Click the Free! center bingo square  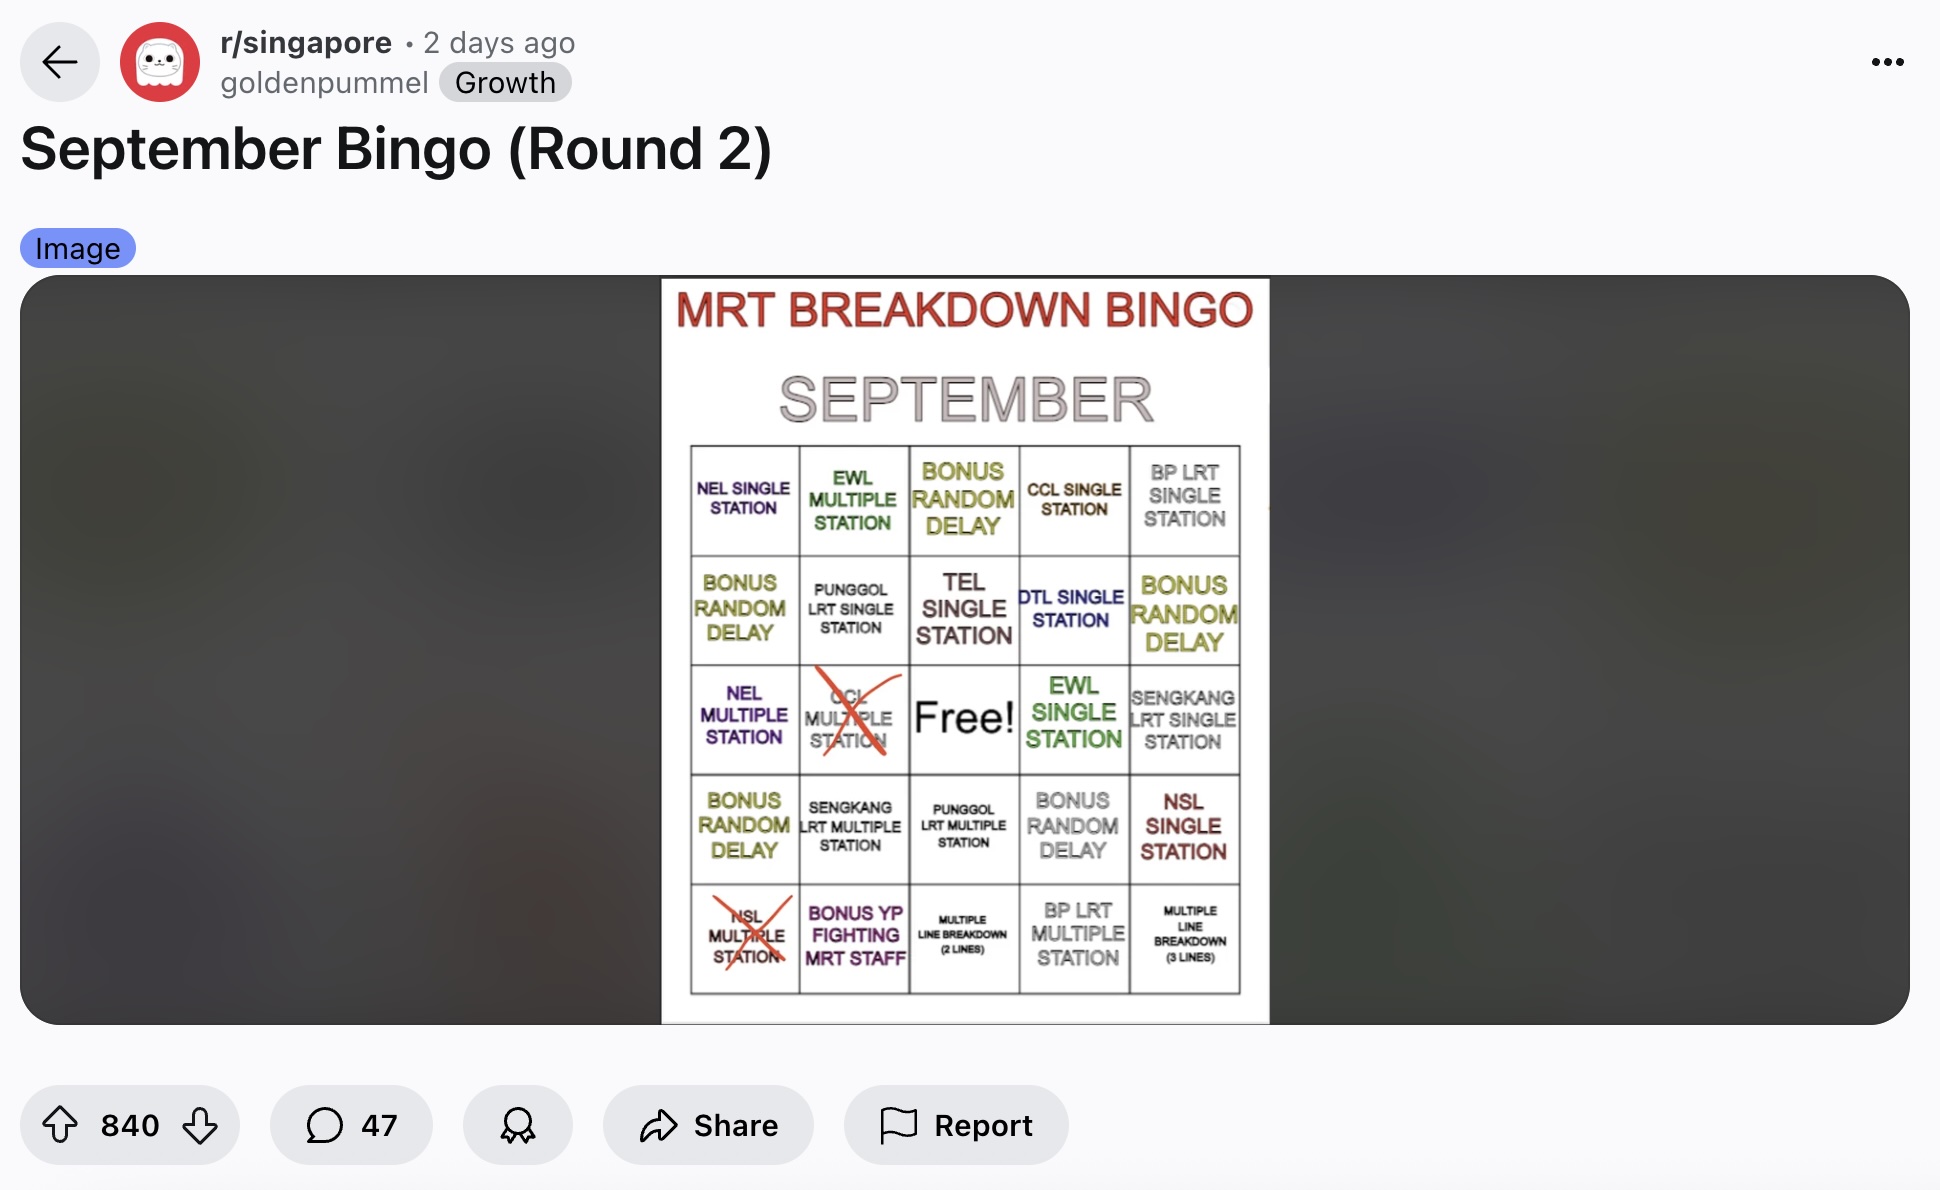(964, 719)
